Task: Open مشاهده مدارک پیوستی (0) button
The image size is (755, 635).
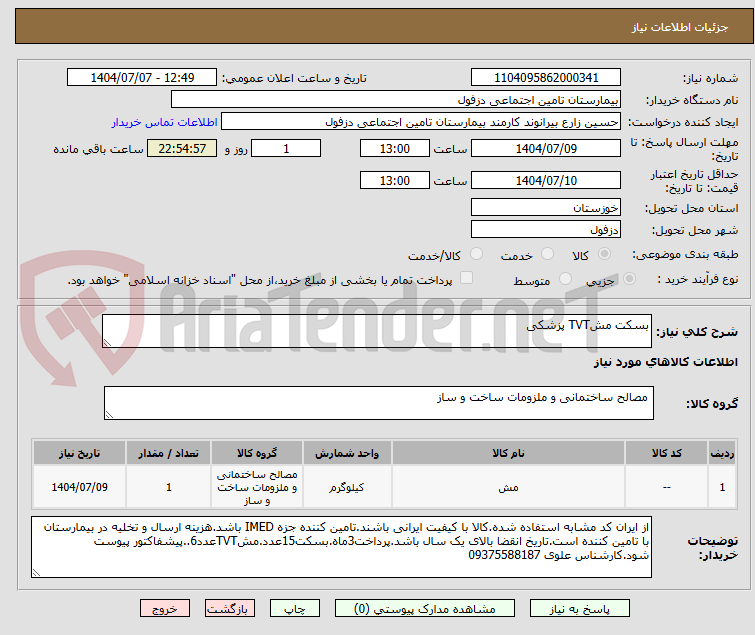Action: tap(425, 609)
